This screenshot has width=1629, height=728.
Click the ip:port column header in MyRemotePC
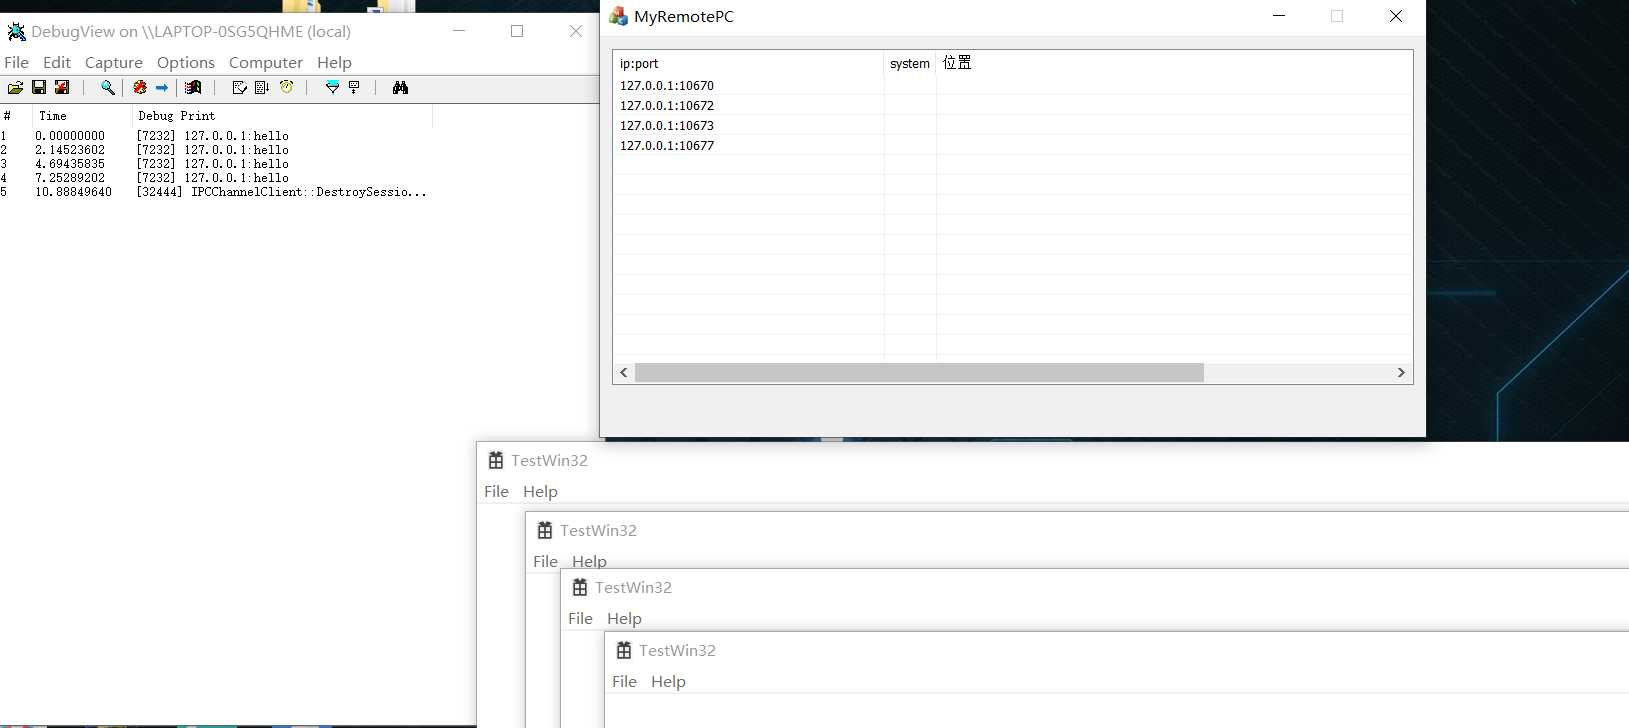(x=749, y=63)
